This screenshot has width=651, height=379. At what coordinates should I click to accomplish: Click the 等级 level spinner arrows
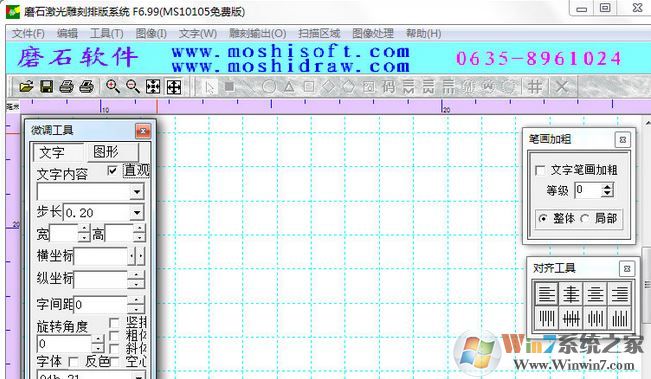point(607,190)
